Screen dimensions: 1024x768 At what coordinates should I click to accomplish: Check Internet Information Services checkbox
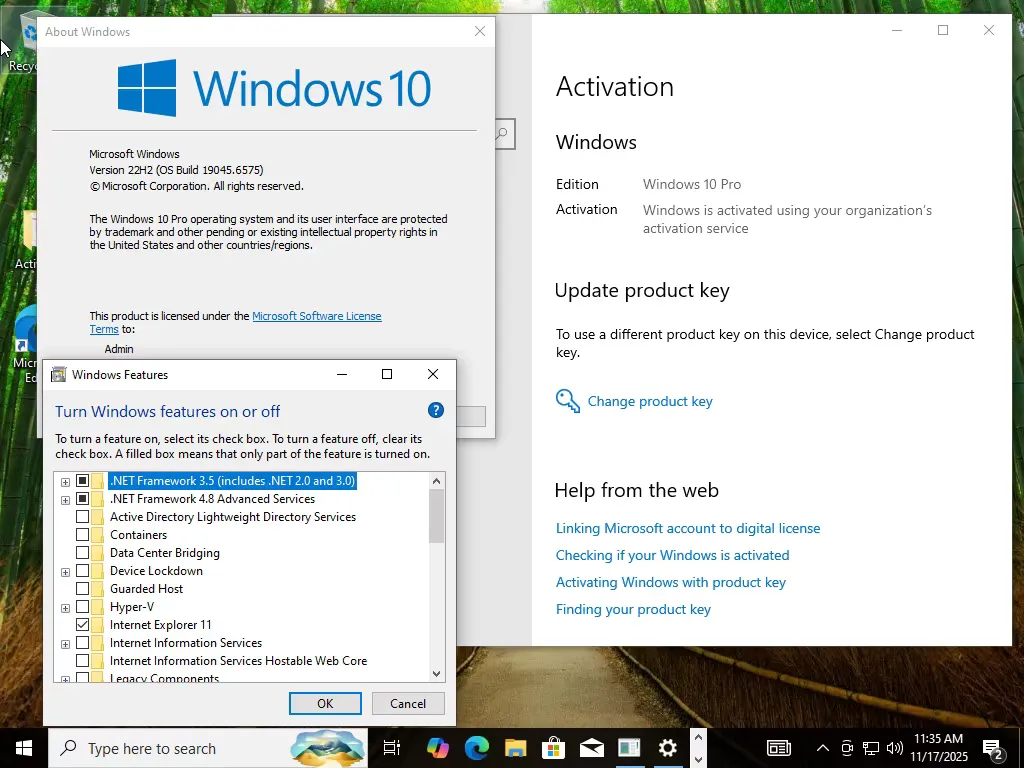pyautogui.click(x=82, y=643)
